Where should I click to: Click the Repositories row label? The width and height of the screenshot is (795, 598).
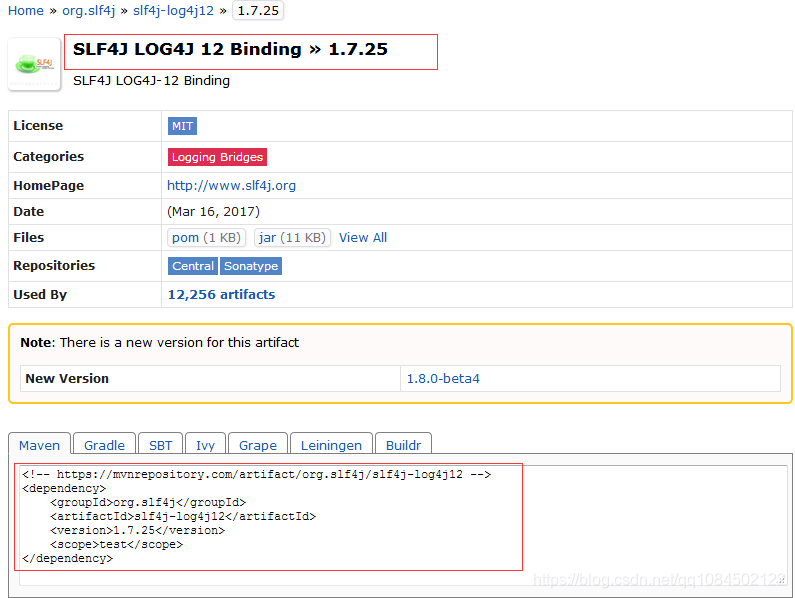(54, 266)
